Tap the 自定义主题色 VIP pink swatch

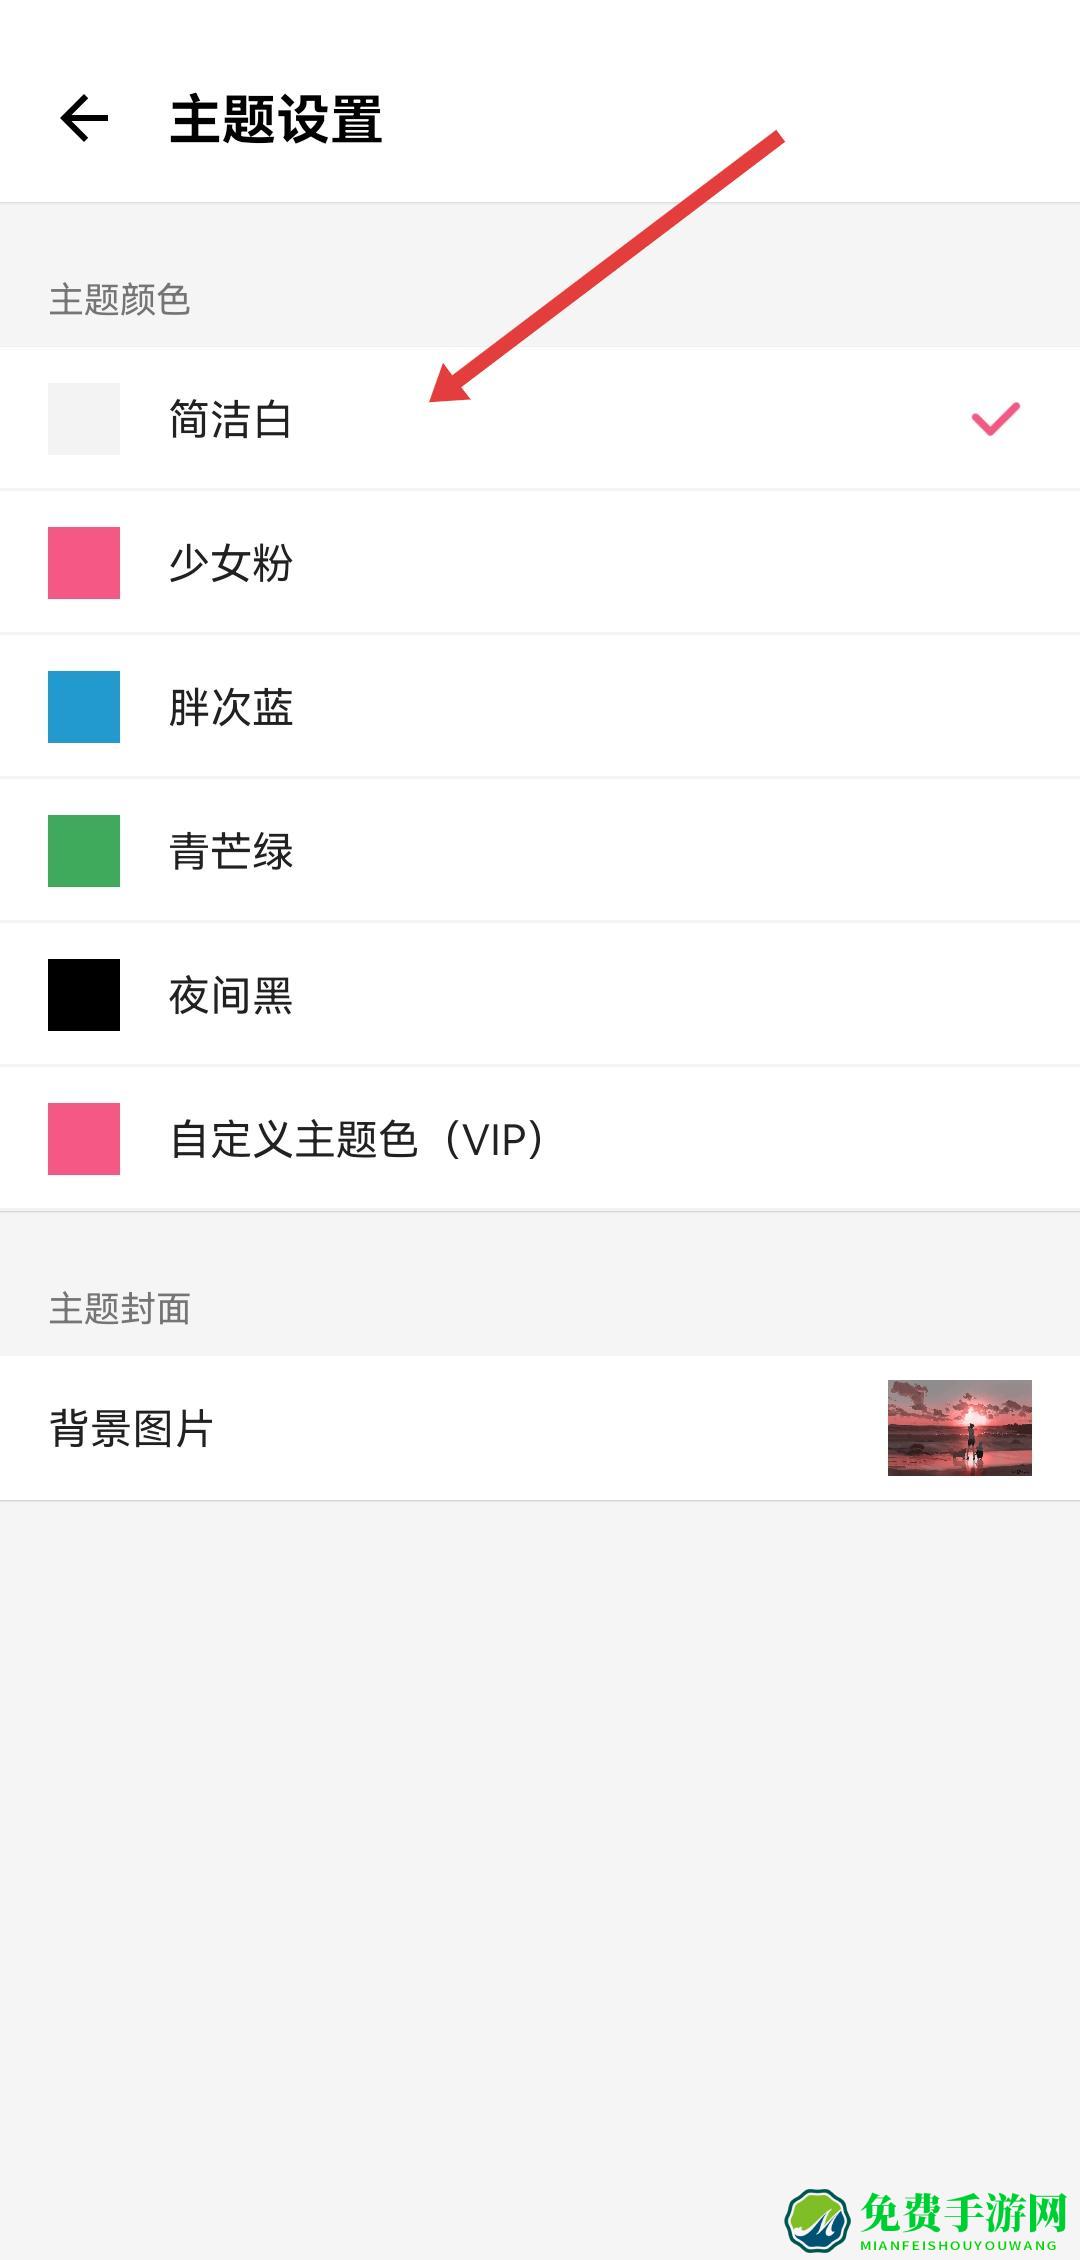click(84, 1139)
